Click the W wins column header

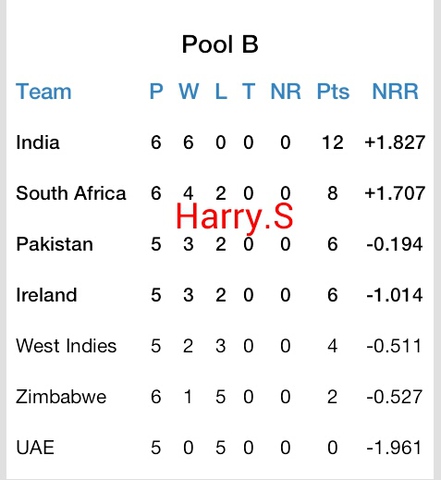click(x=189, y=91)
